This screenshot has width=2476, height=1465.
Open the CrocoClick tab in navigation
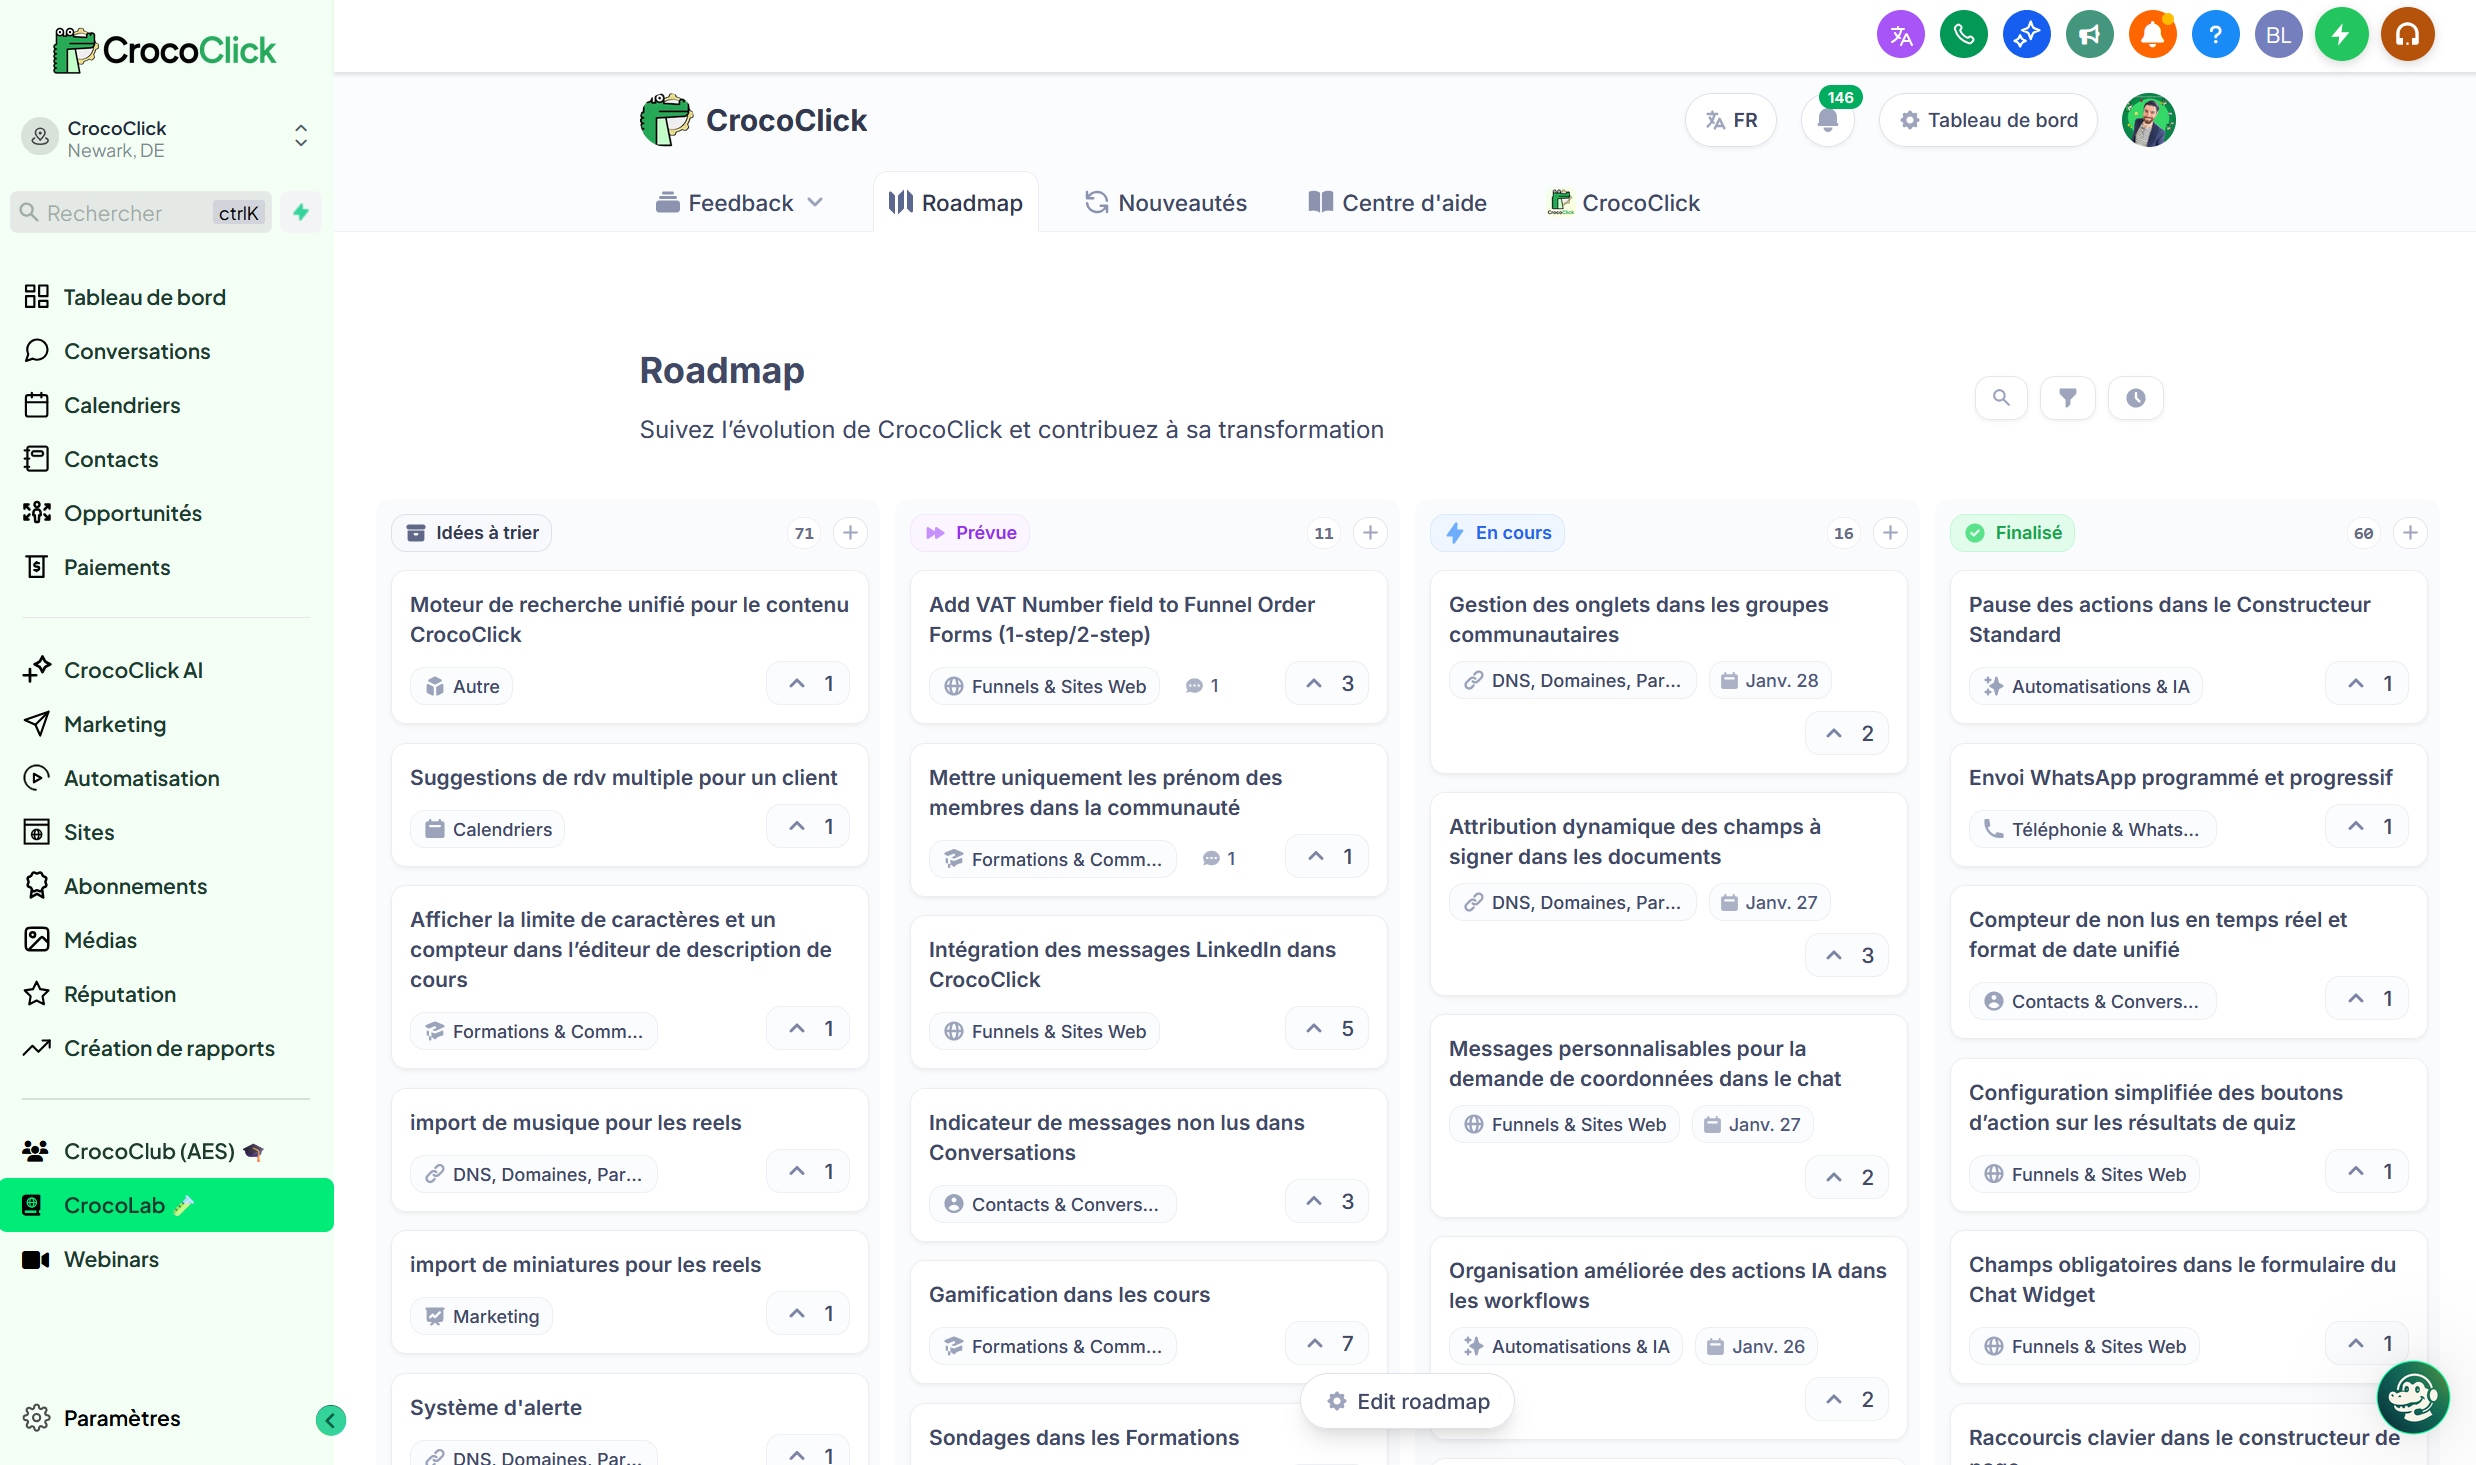[1624, 203]
